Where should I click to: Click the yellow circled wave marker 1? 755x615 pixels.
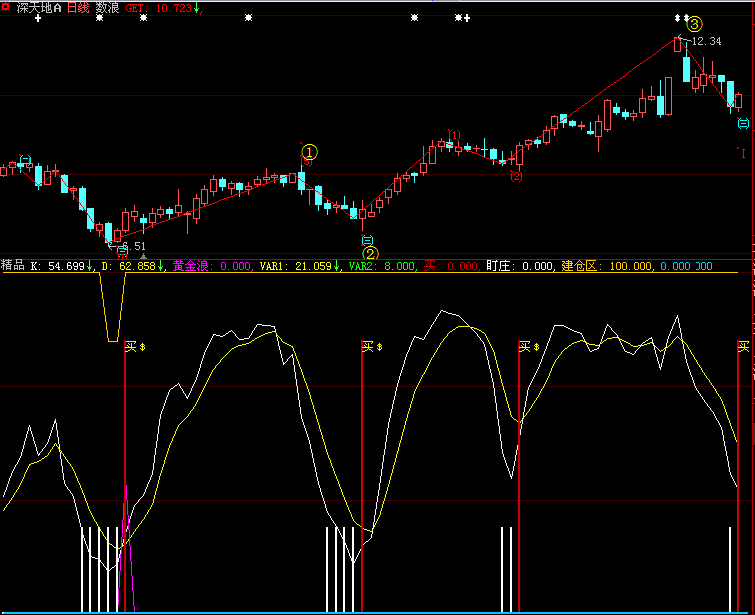[x=309, y=153]
